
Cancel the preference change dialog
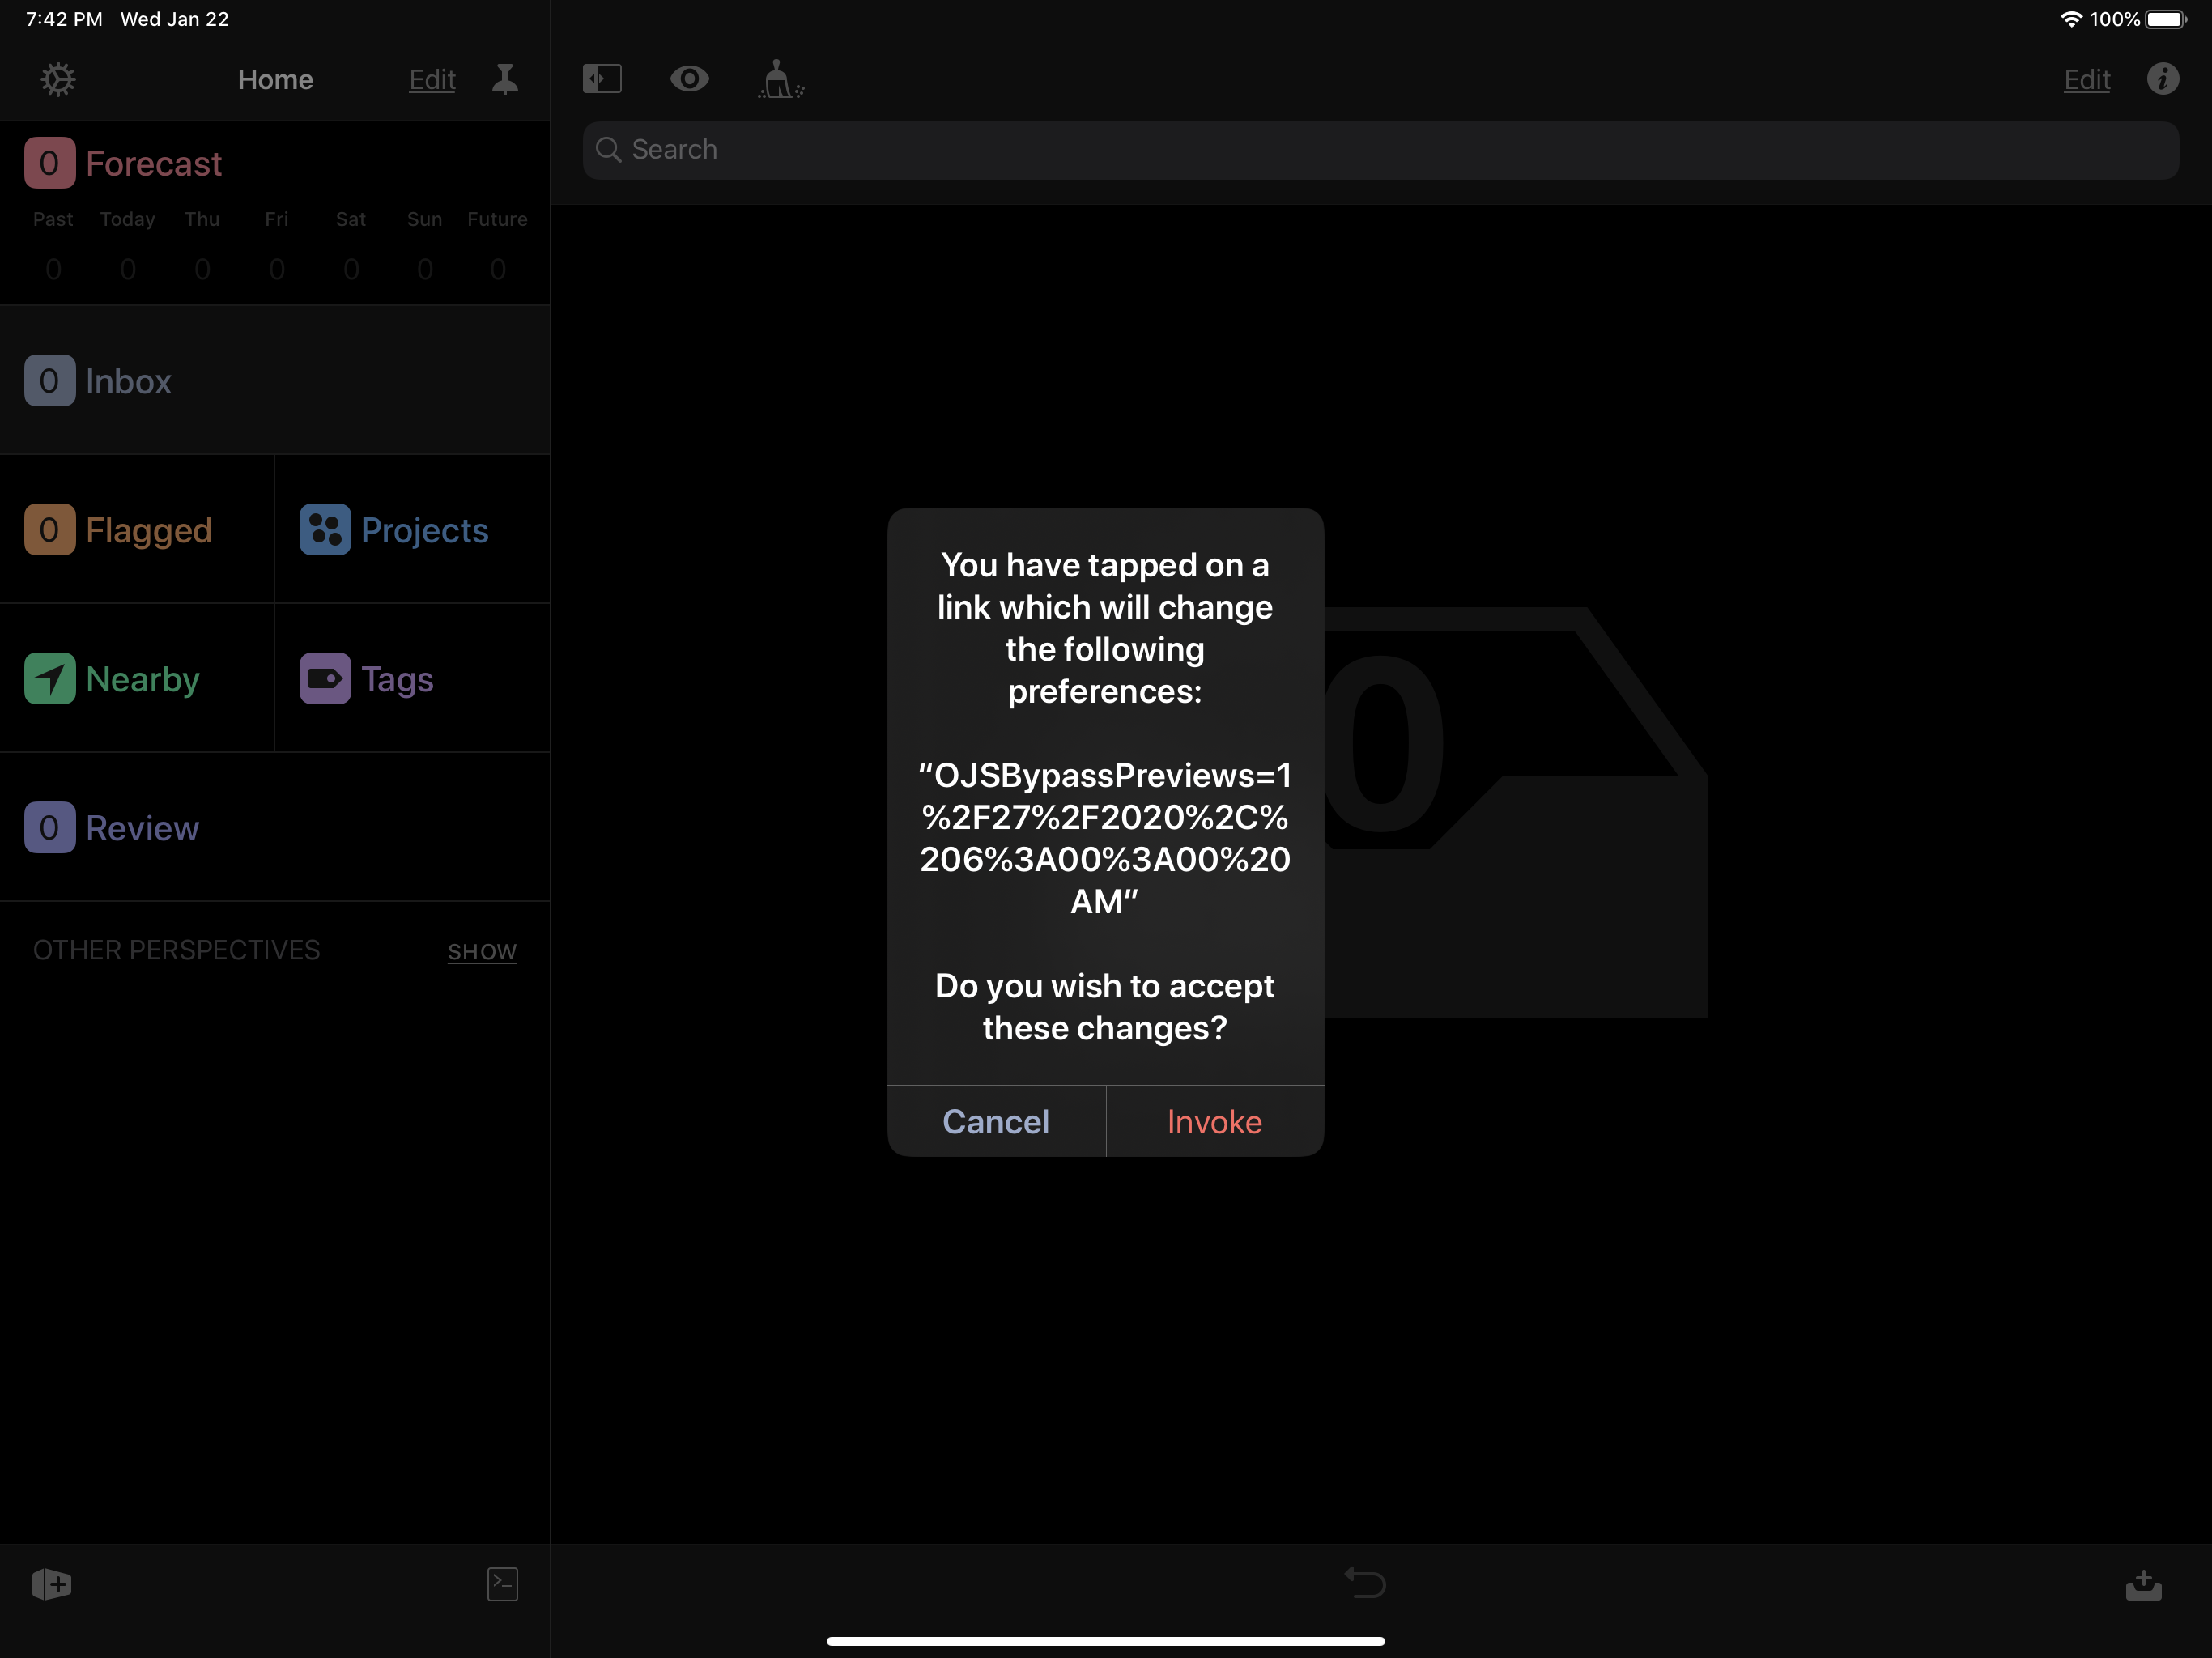tap(996, 1121)
